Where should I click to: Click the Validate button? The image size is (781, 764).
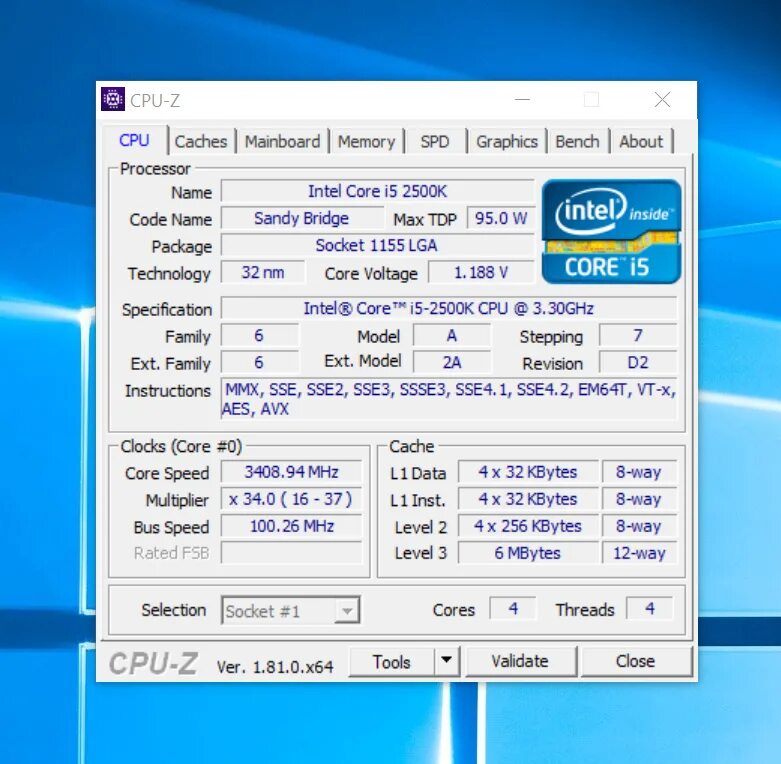[520, 661]
